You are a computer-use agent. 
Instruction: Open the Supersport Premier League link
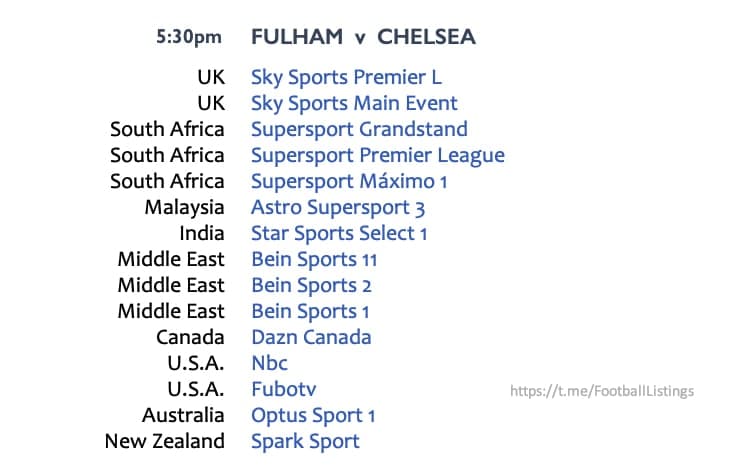377,156
